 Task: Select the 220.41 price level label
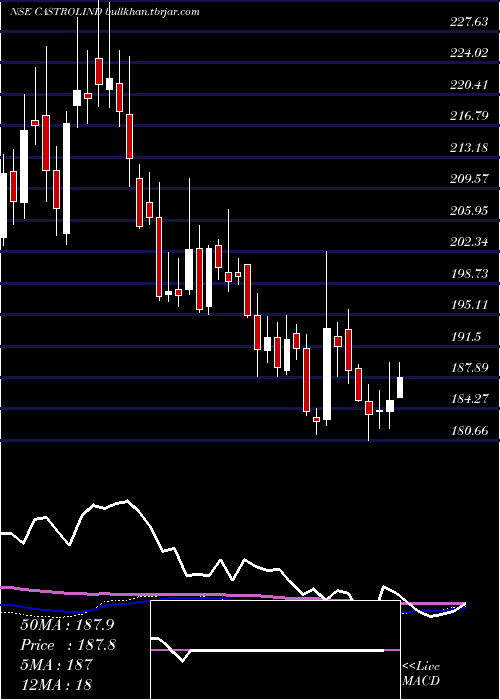coord(469,85)
